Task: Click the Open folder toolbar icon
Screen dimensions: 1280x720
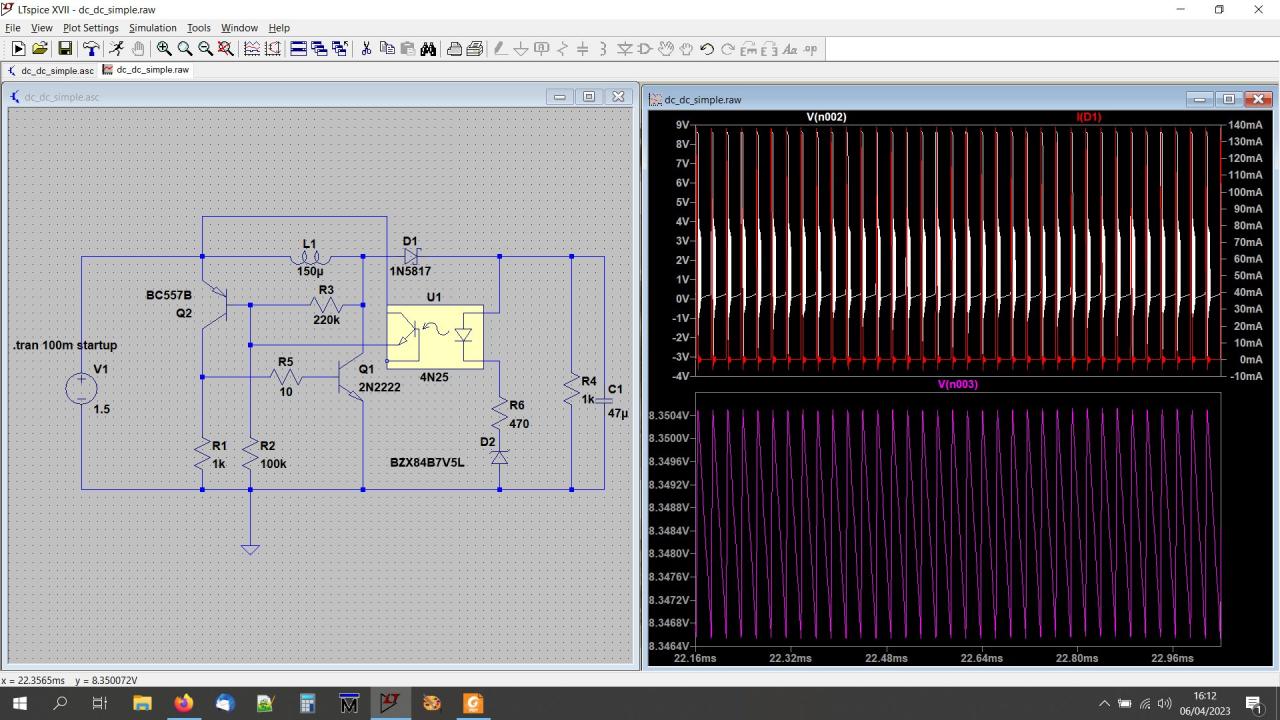Action: click(40, 48)
